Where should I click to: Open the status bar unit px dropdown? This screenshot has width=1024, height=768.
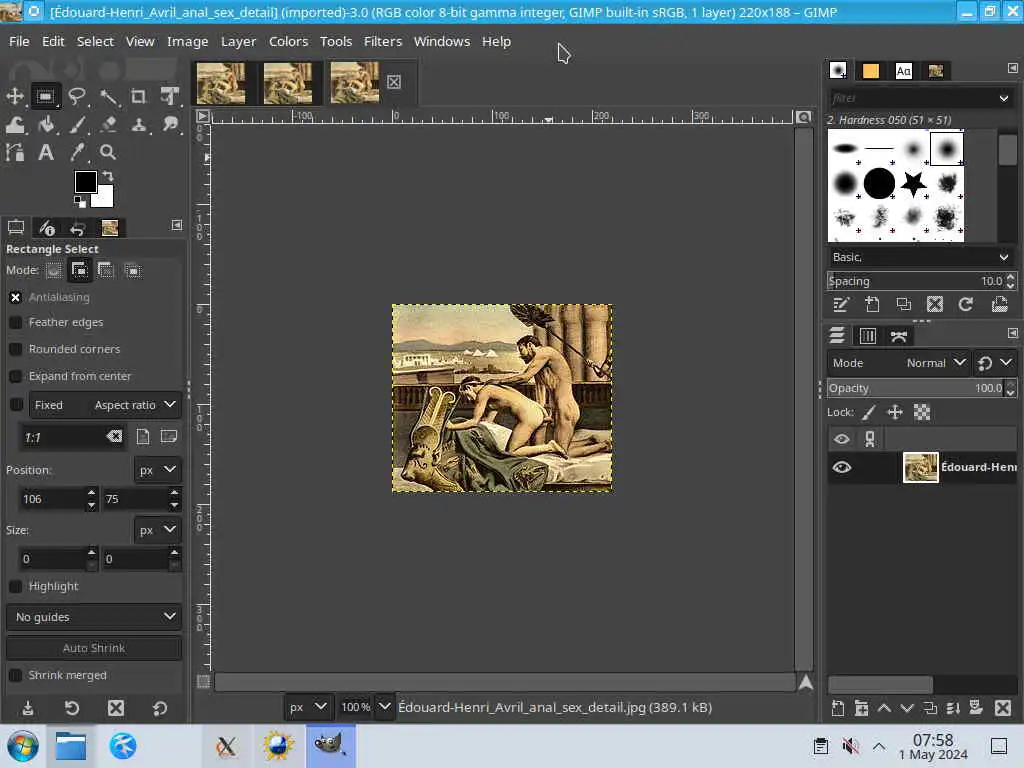click(x=307, y=707)
